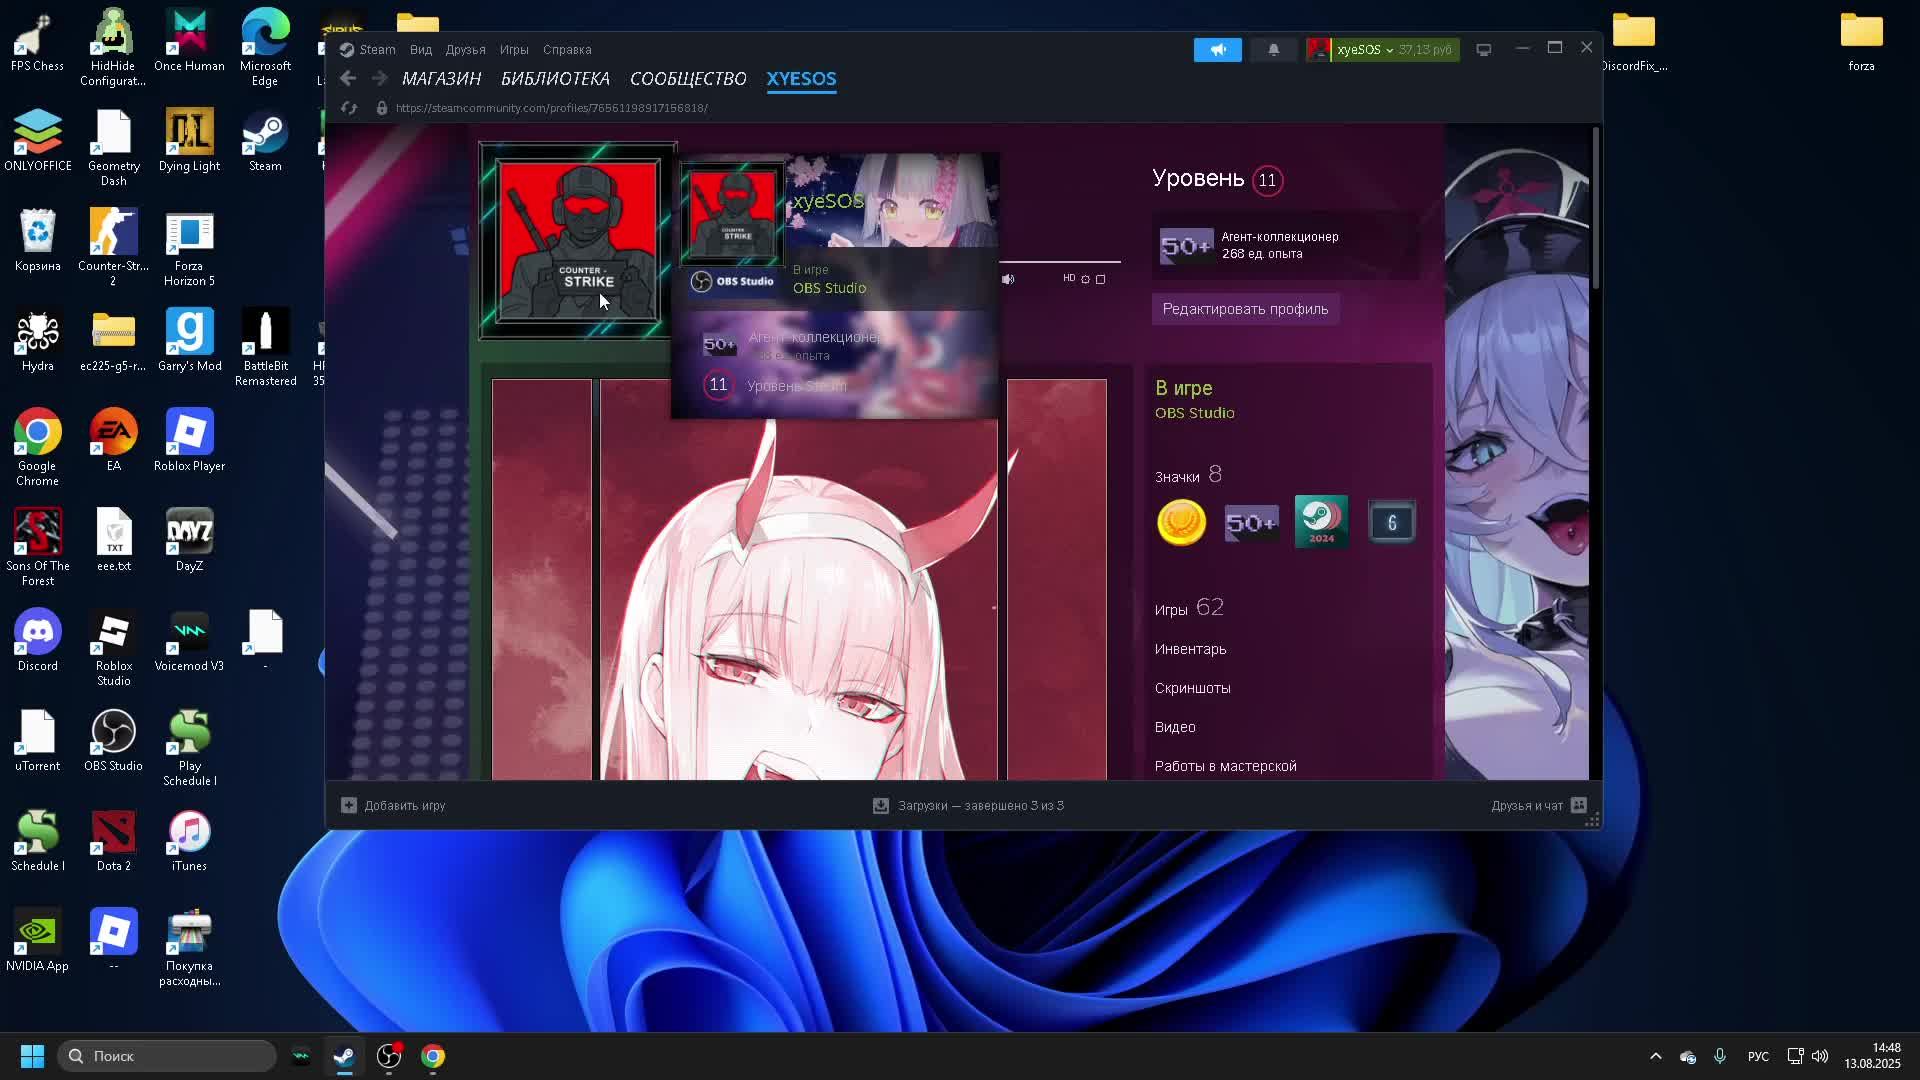This screenshot has width=1920, height=1080.
Task: Click the Steam URL address field
Action: [x=551, y=108]
